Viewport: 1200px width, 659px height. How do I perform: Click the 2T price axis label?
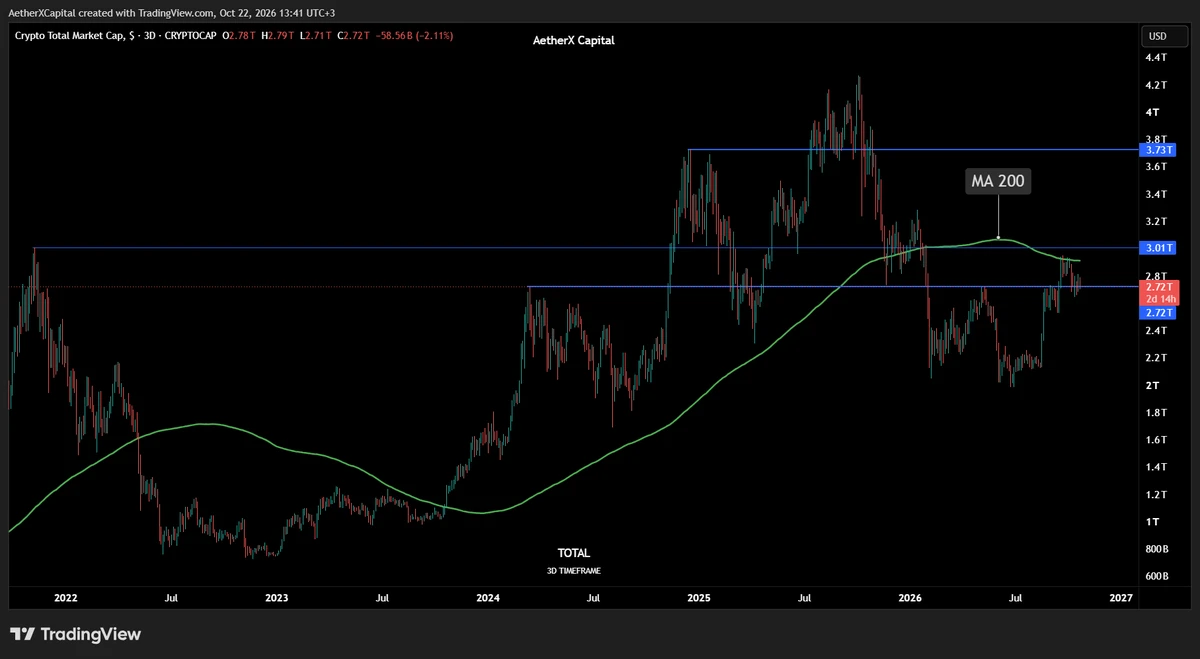(1152, 385)
